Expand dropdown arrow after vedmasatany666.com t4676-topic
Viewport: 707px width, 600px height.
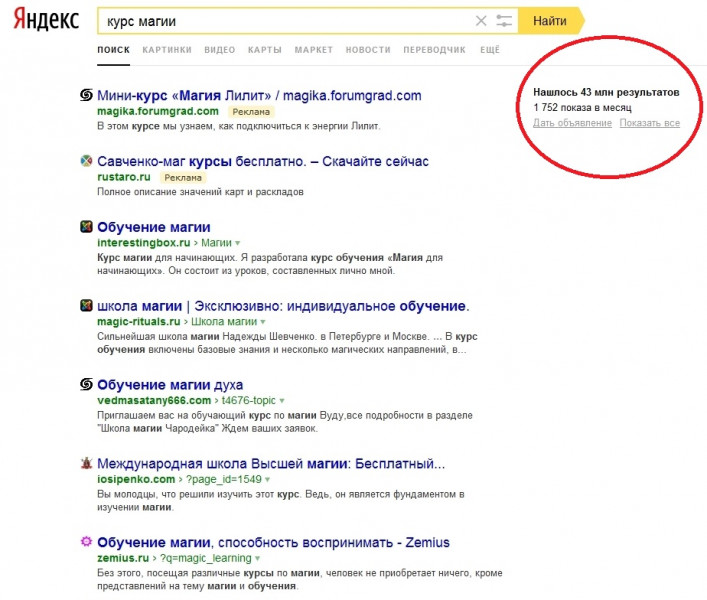pos(282,401)
